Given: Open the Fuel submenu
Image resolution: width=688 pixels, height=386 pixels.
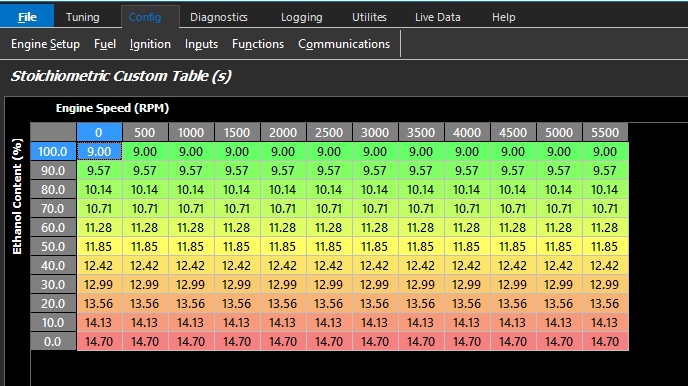Looking at the screenshot, I should coord(105,44).
